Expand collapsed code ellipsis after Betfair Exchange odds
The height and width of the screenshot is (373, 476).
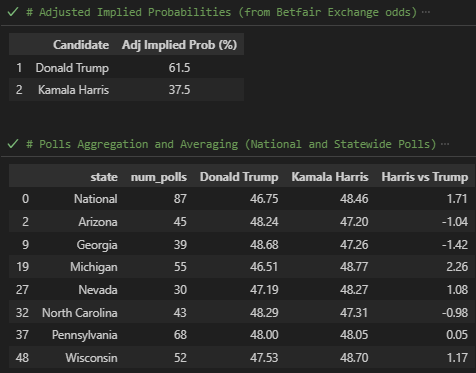pyautogui.click(x=426, y=12)
